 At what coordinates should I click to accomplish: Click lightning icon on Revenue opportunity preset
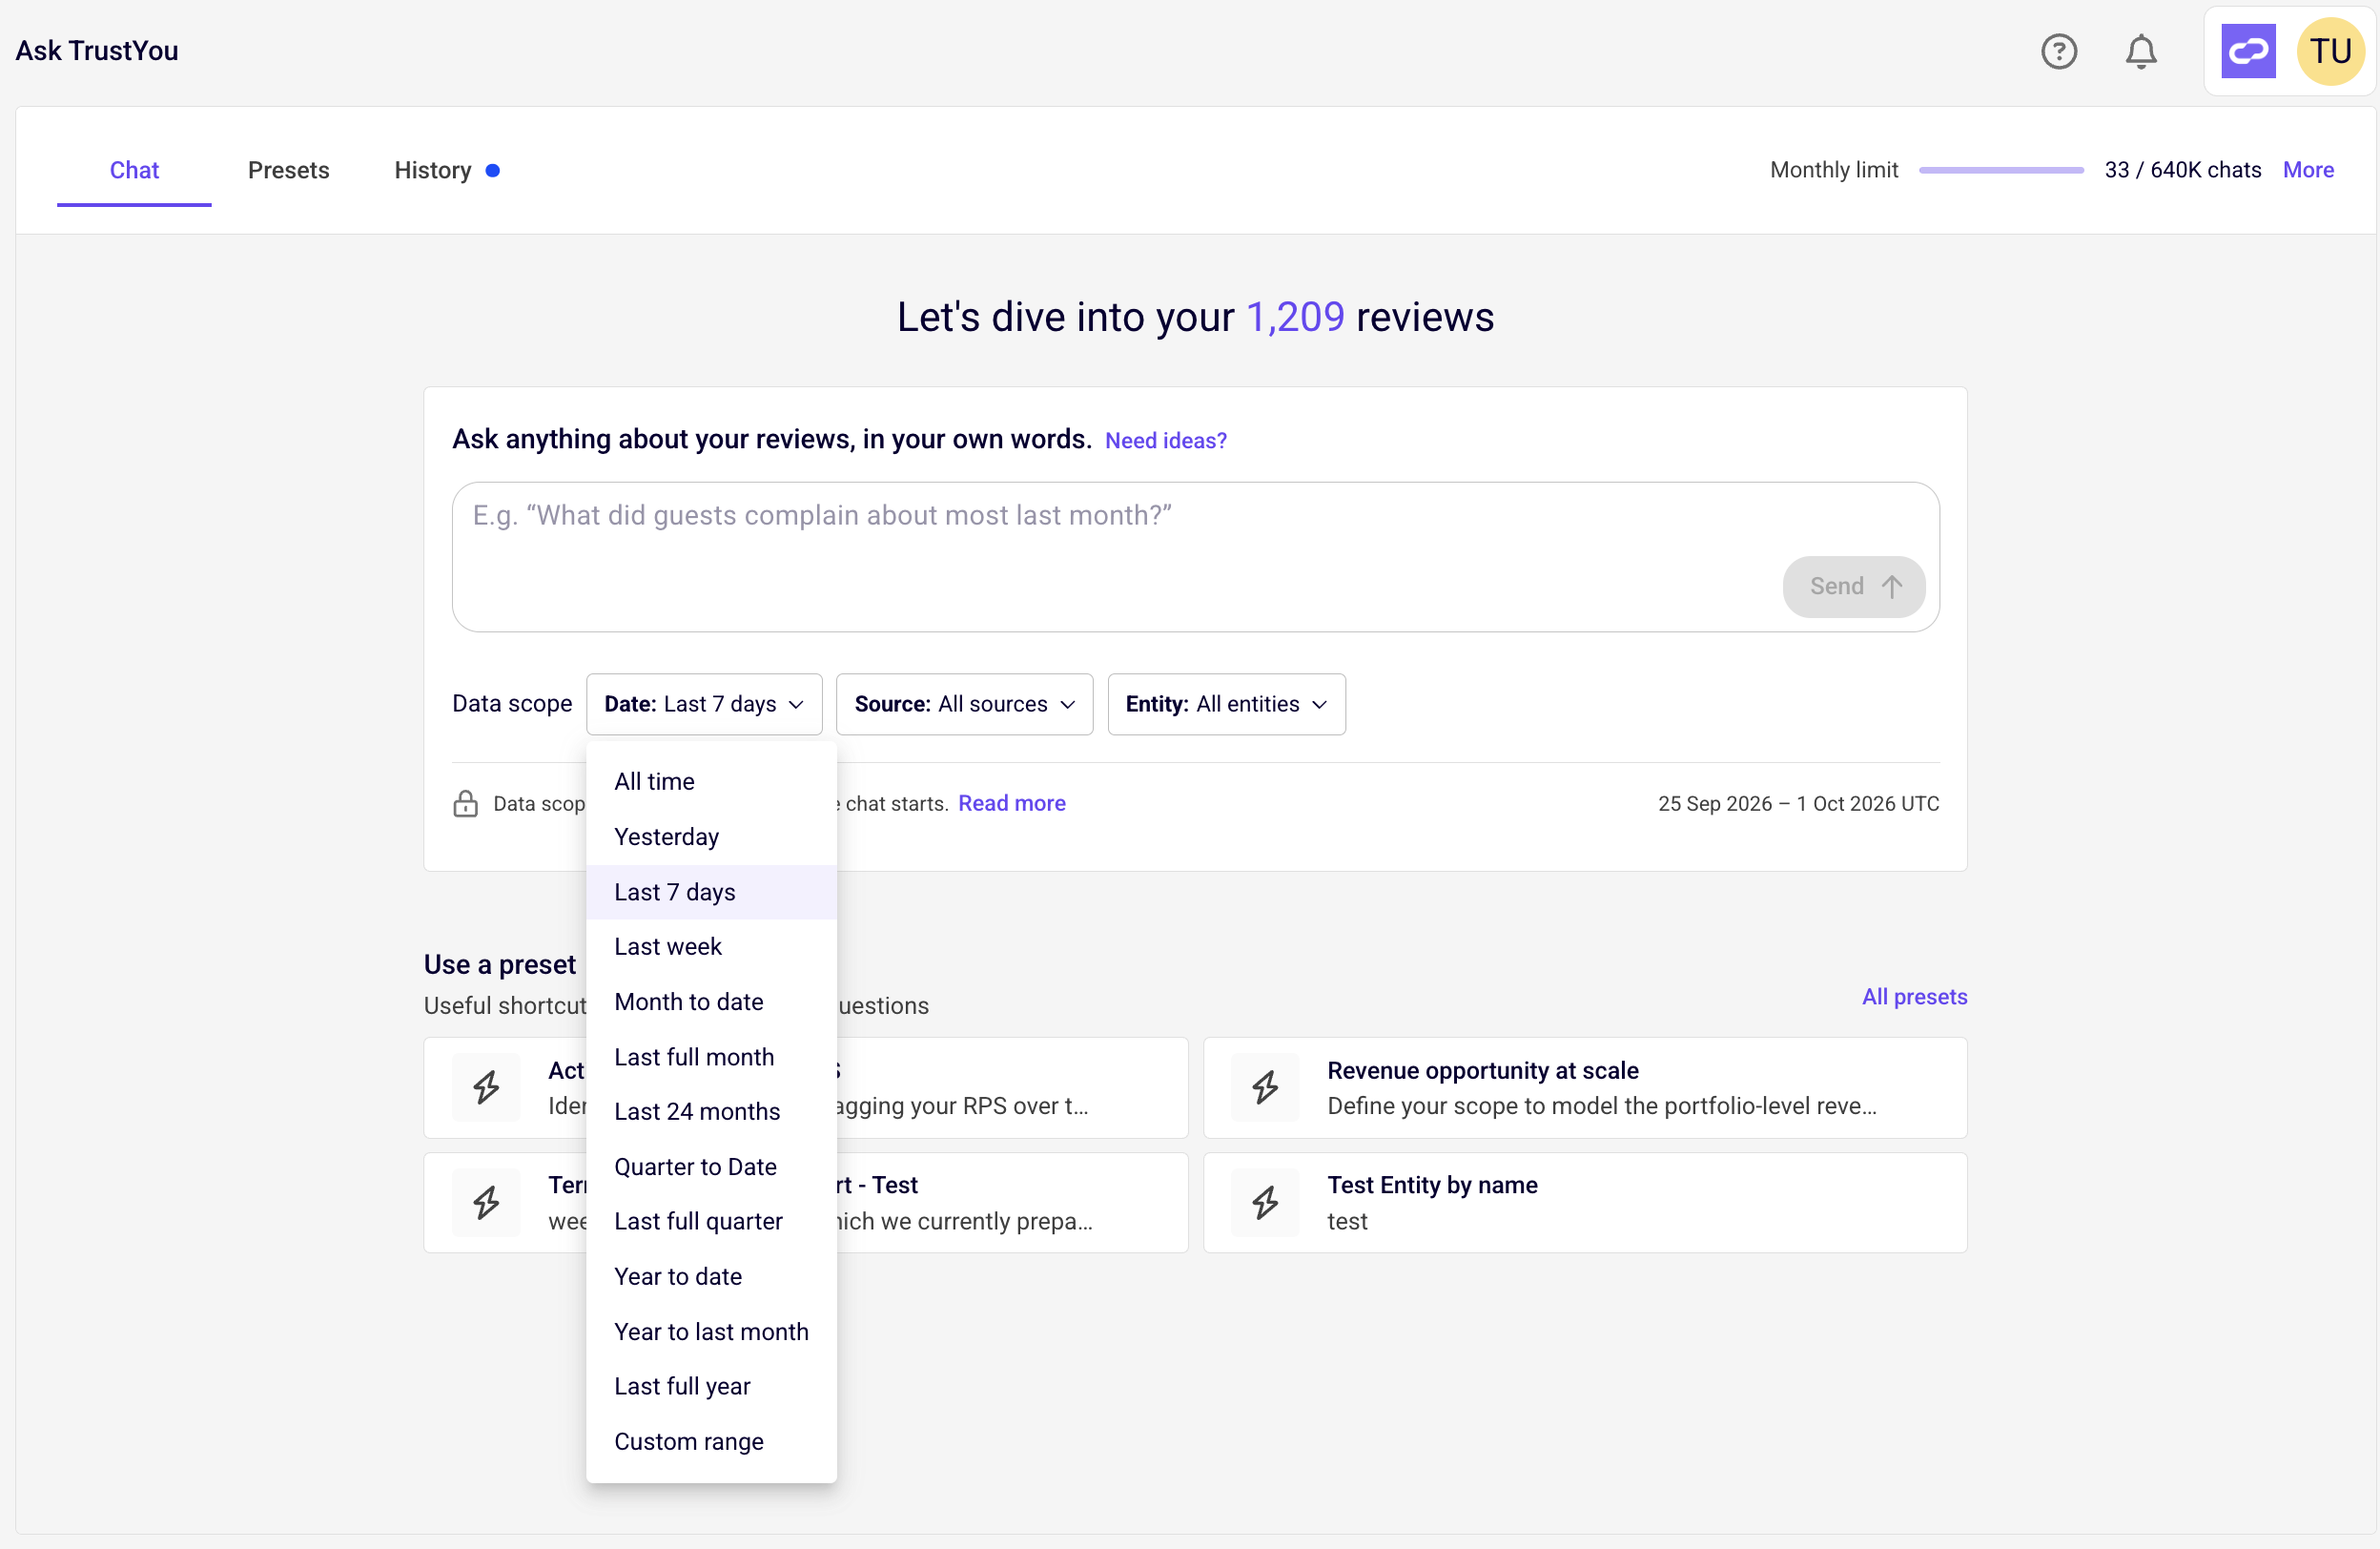tap(1265, 1087)
